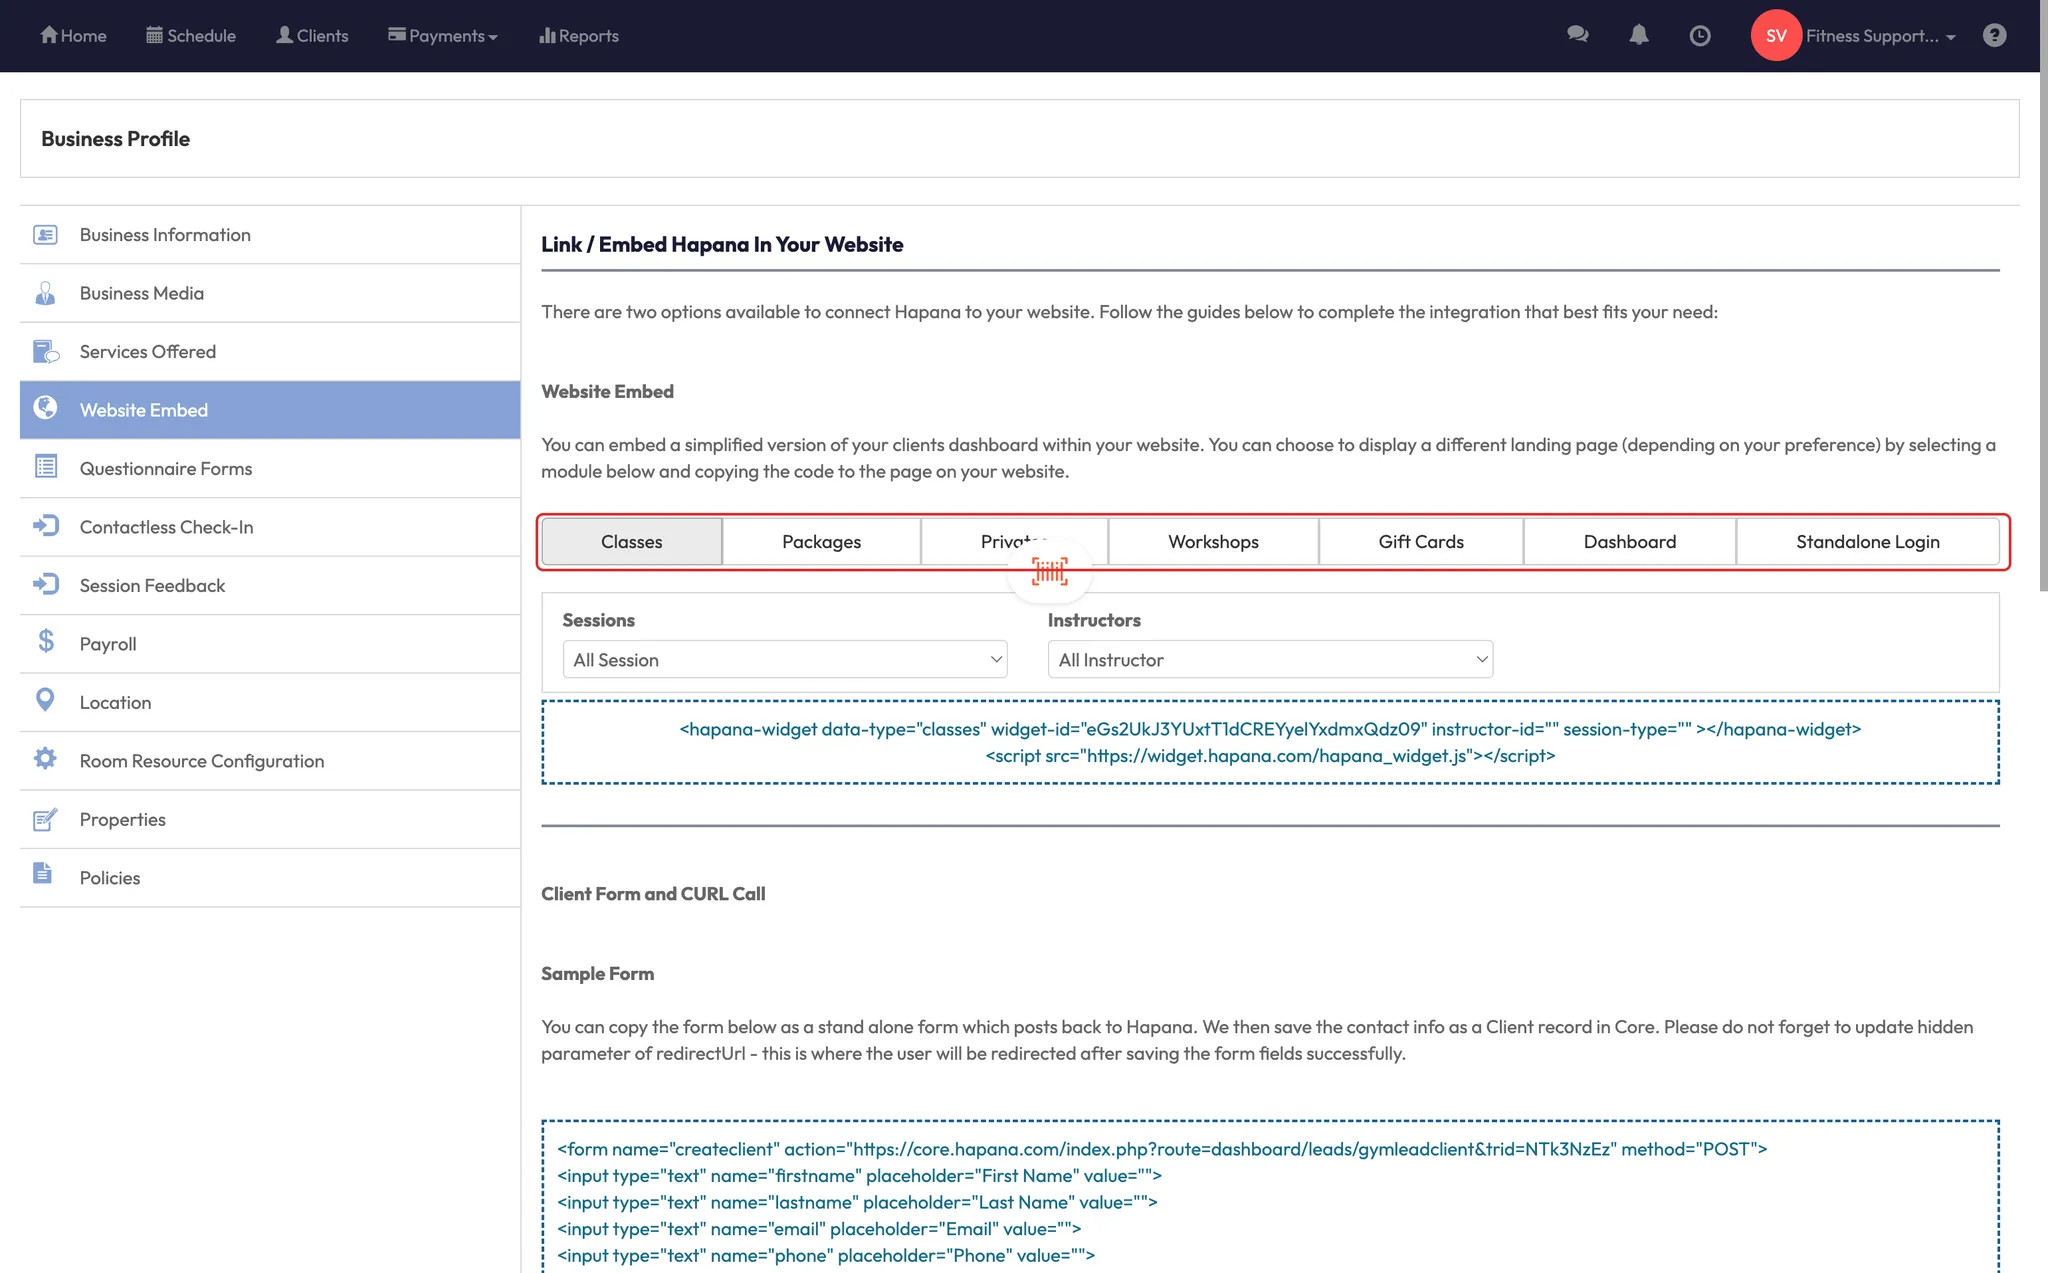2048x1273 pixels.
Task: Click the notification bell icon
Action: point(1638,35)
